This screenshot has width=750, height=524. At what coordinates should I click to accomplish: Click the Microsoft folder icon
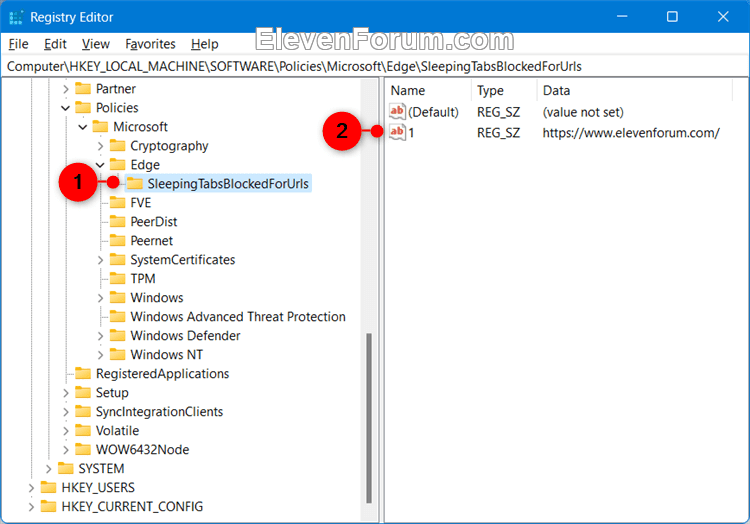pyautogui.click(x=100, y=127)
